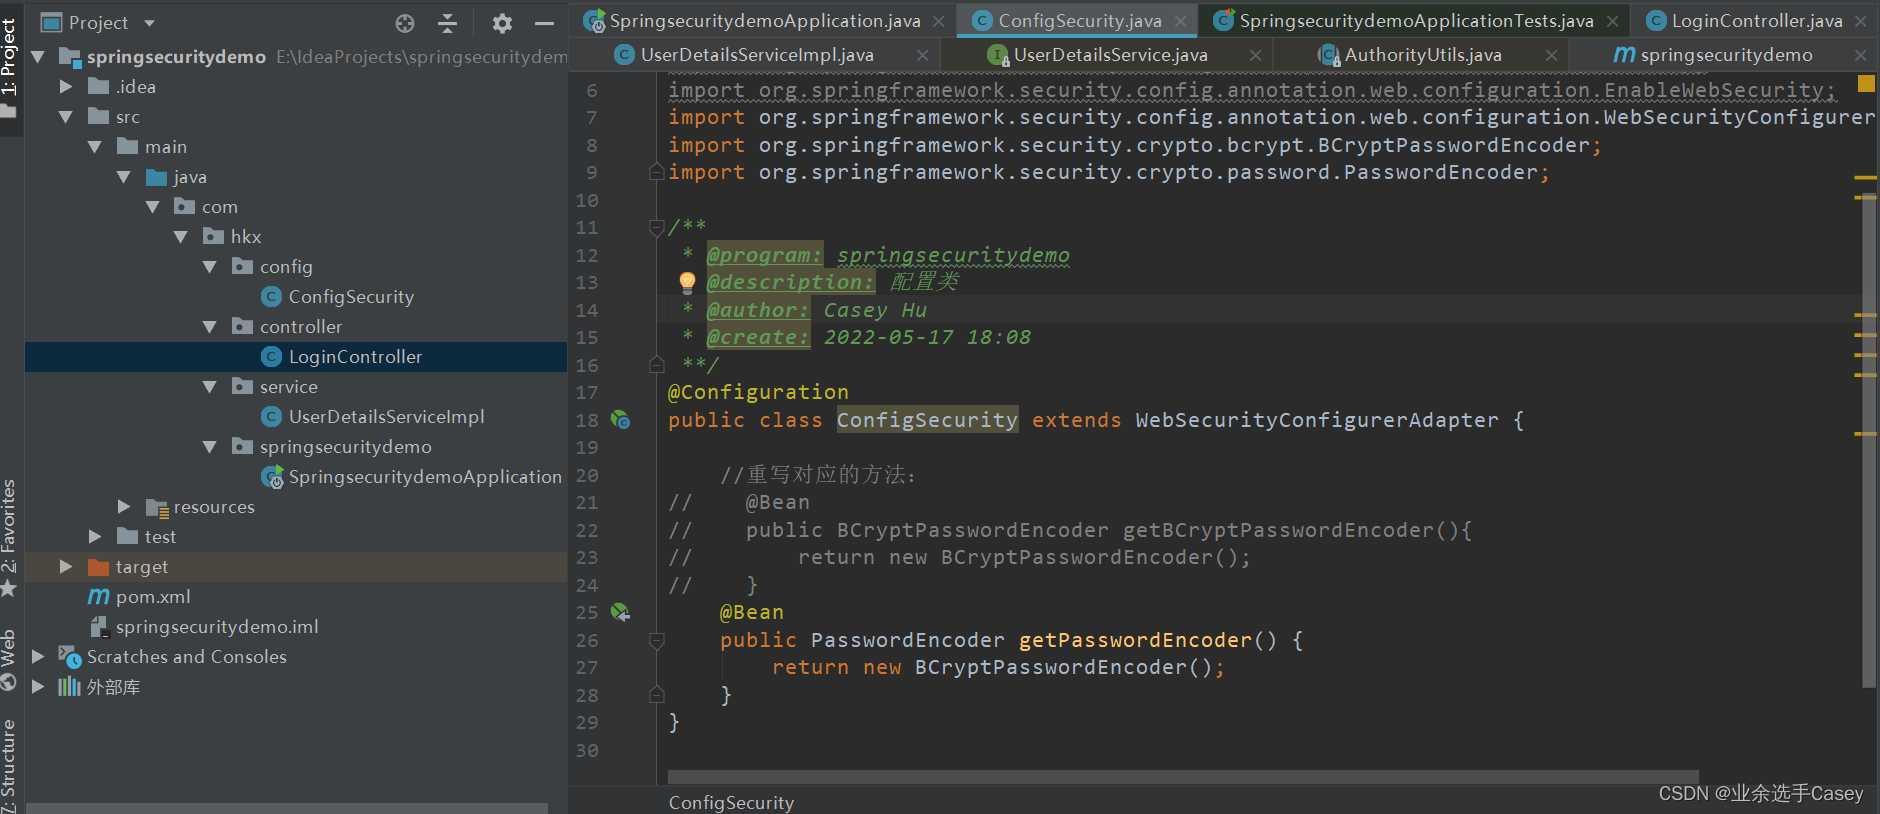The image size is (1880, 814).
Task: Toggle the Web tool window button
Action: (10, 660)
